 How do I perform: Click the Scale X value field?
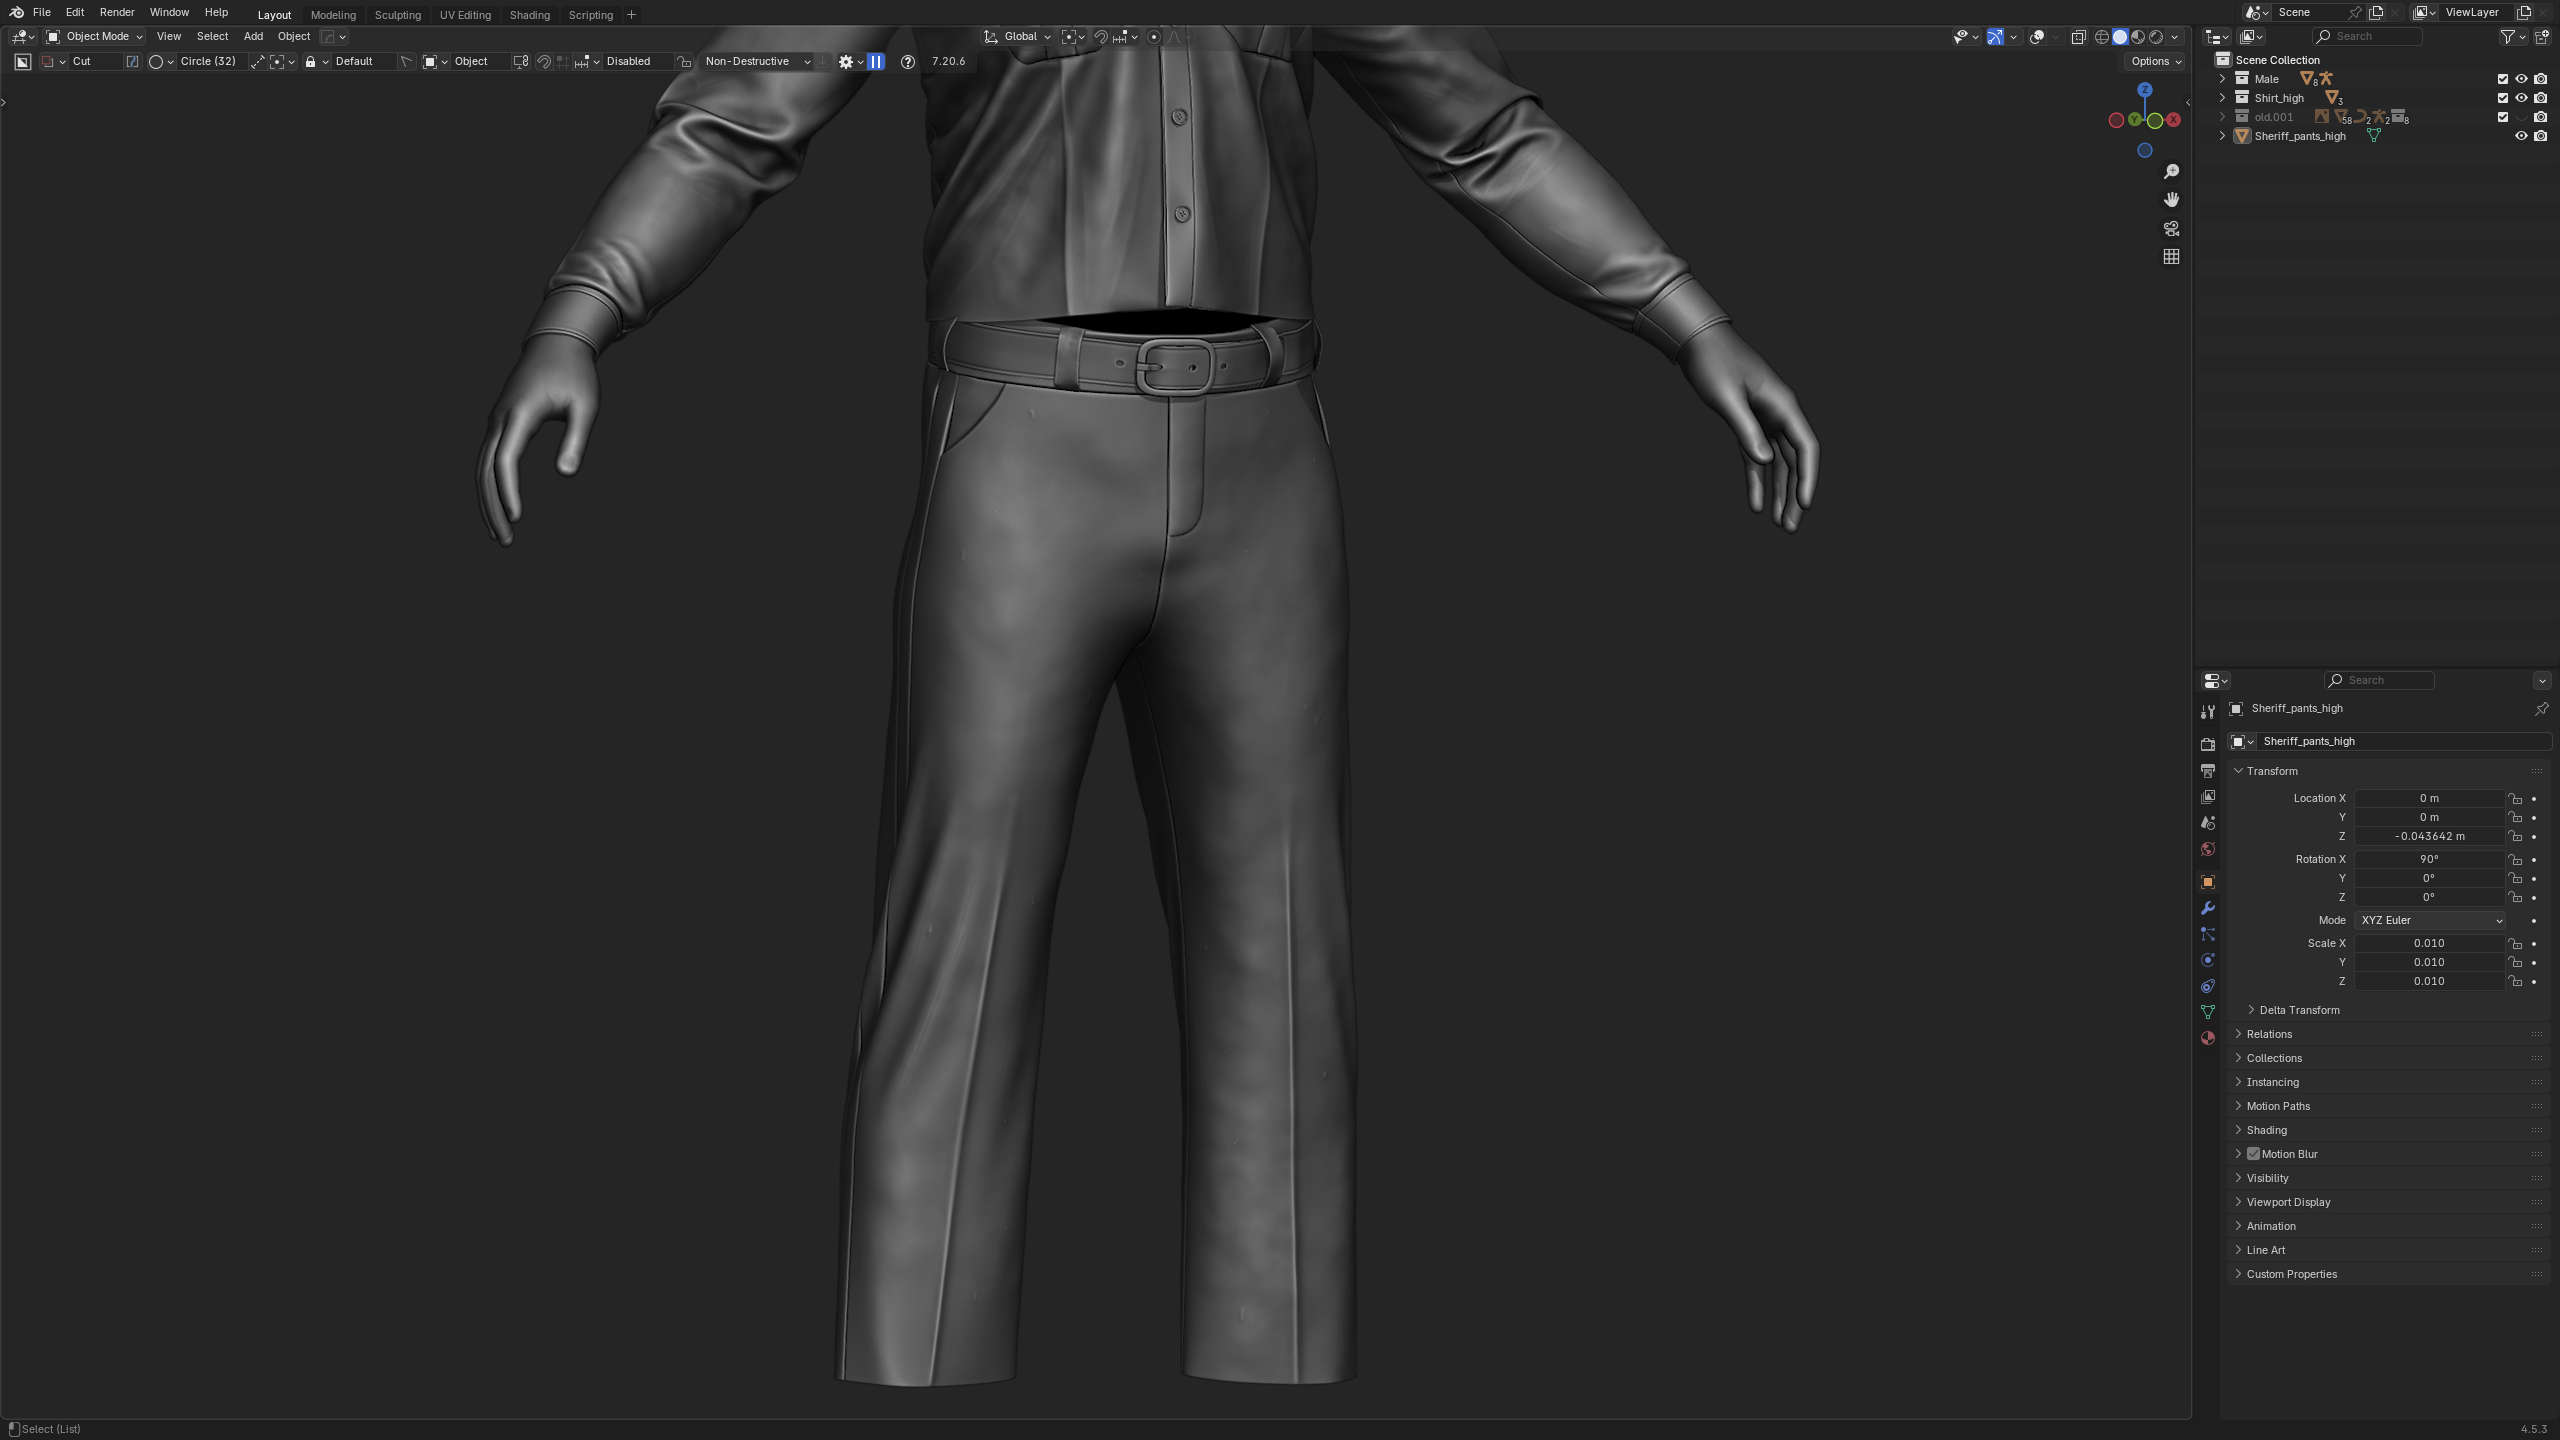point(2428,943)
